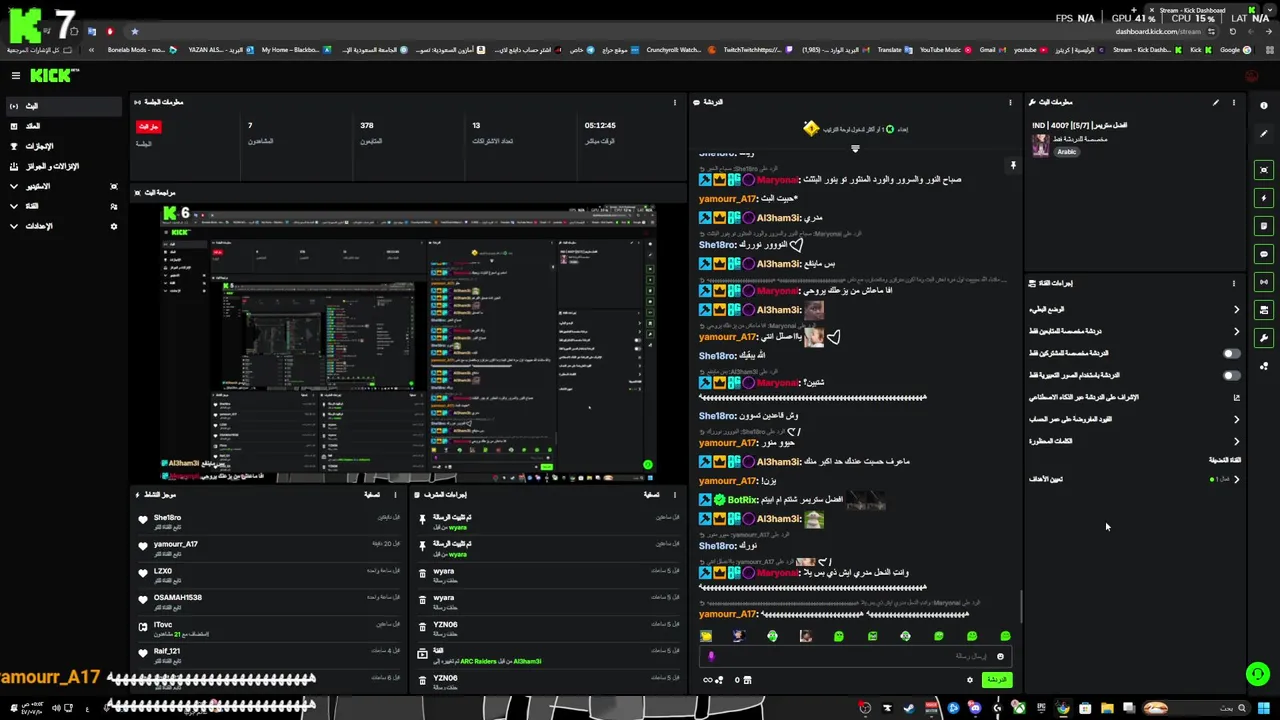The image size is (1280, 720).
Task: Open the hamburger menu beside the Kick logo
Action: 16,76
